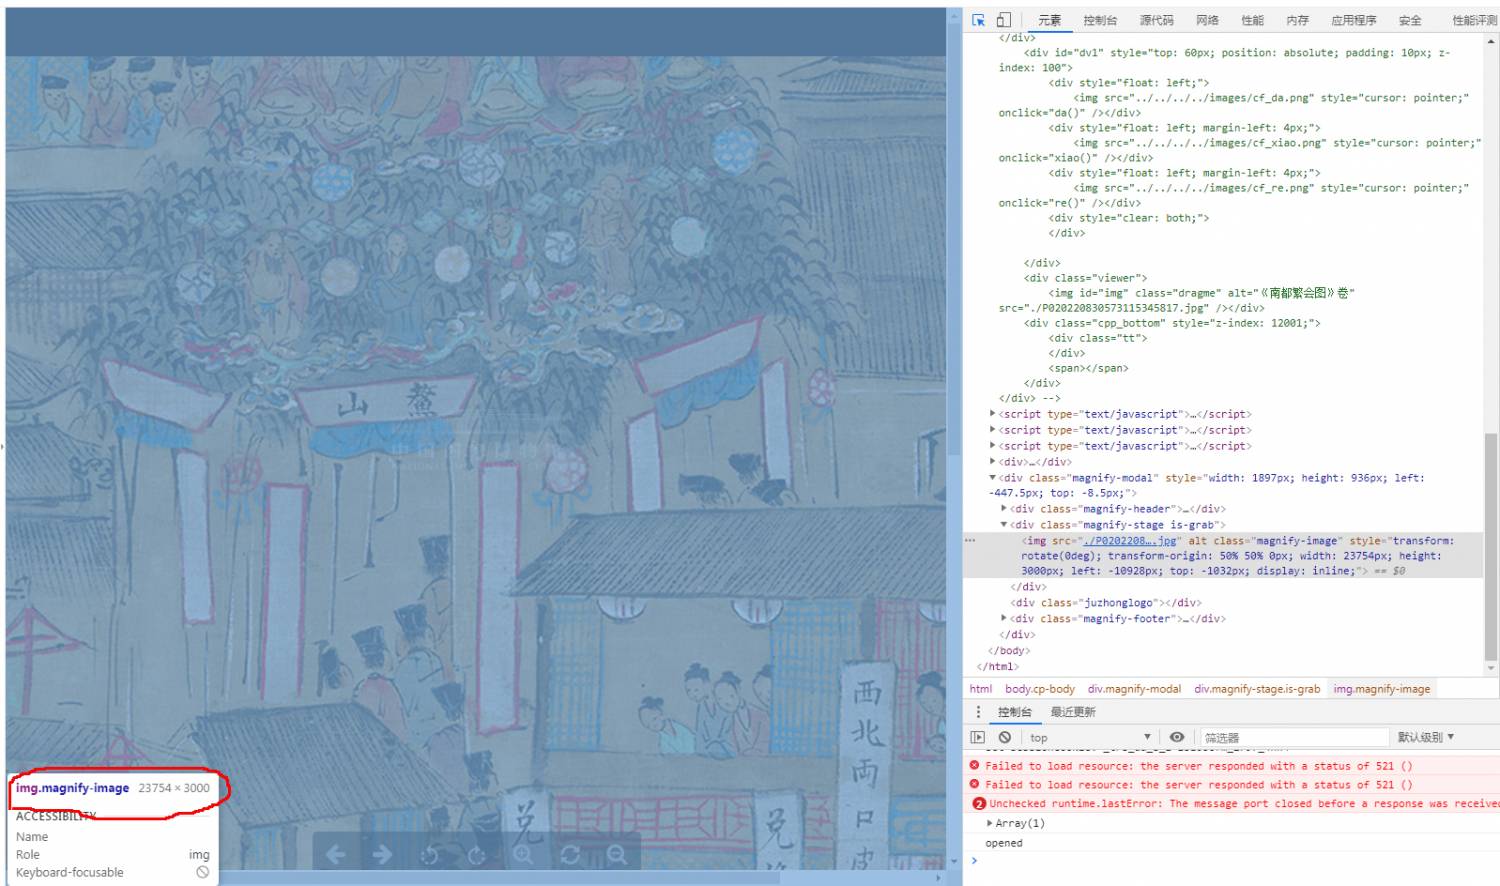
Task: Reset image with the refresh arrows icon
Action: pyautogui.click(x=570, y=855)
